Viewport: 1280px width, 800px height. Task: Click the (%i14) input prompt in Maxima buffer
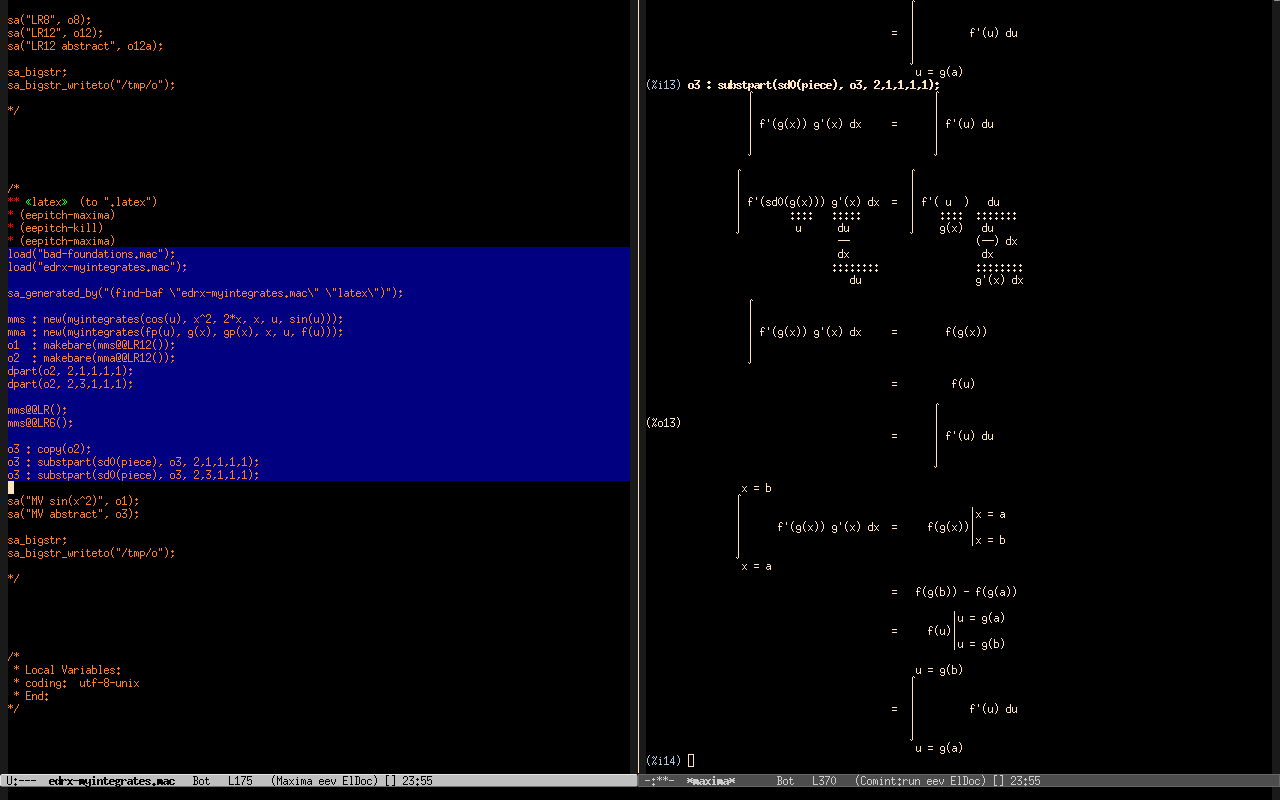tap(663, 761)
